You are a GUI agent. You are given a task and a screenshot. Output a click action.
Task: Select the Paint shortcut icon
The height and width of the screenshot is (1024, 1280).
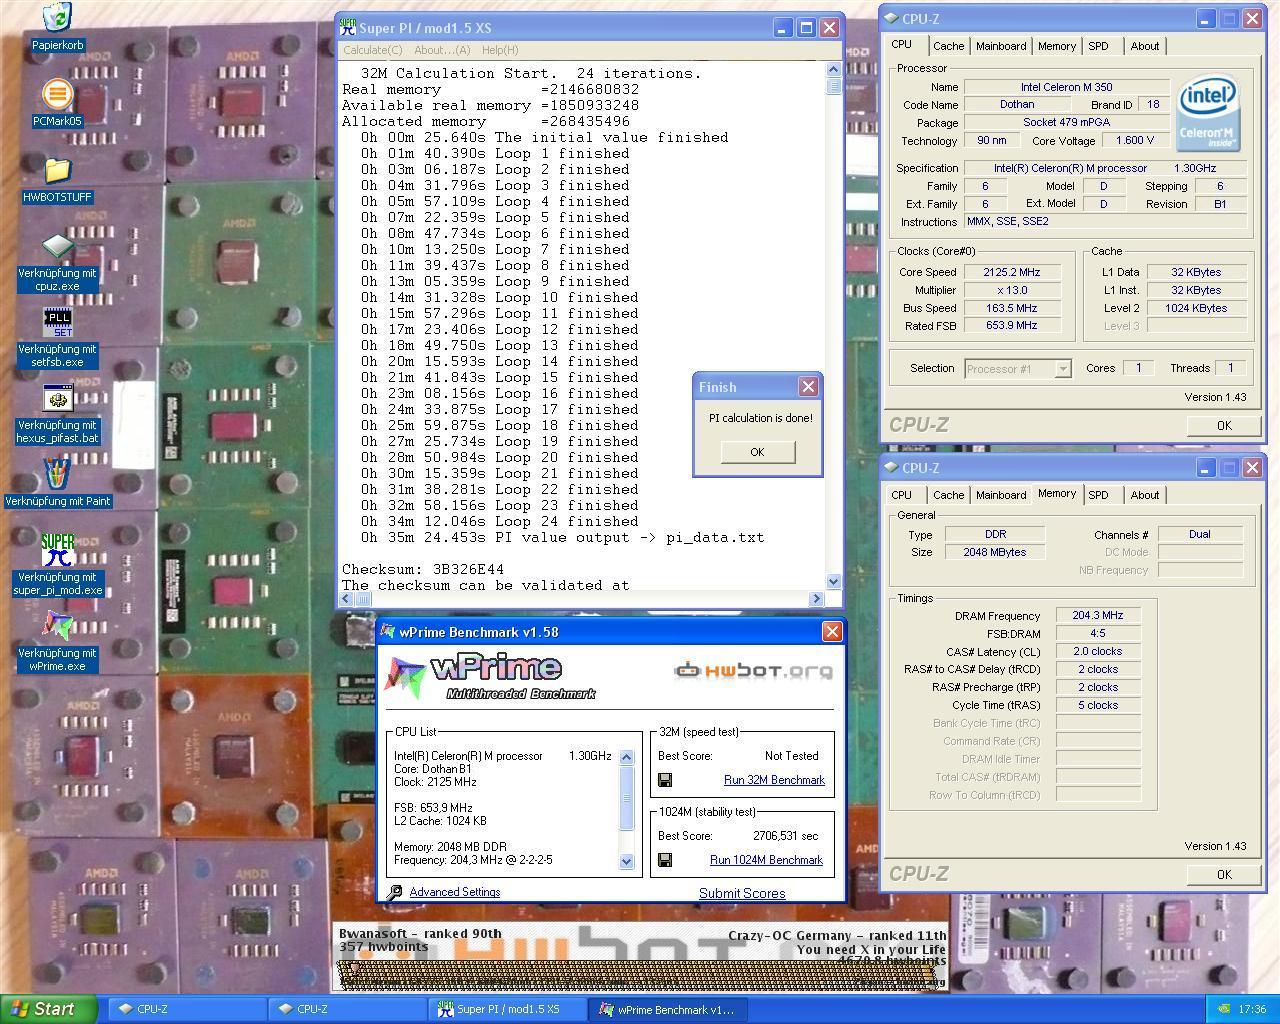pos(57,474)
